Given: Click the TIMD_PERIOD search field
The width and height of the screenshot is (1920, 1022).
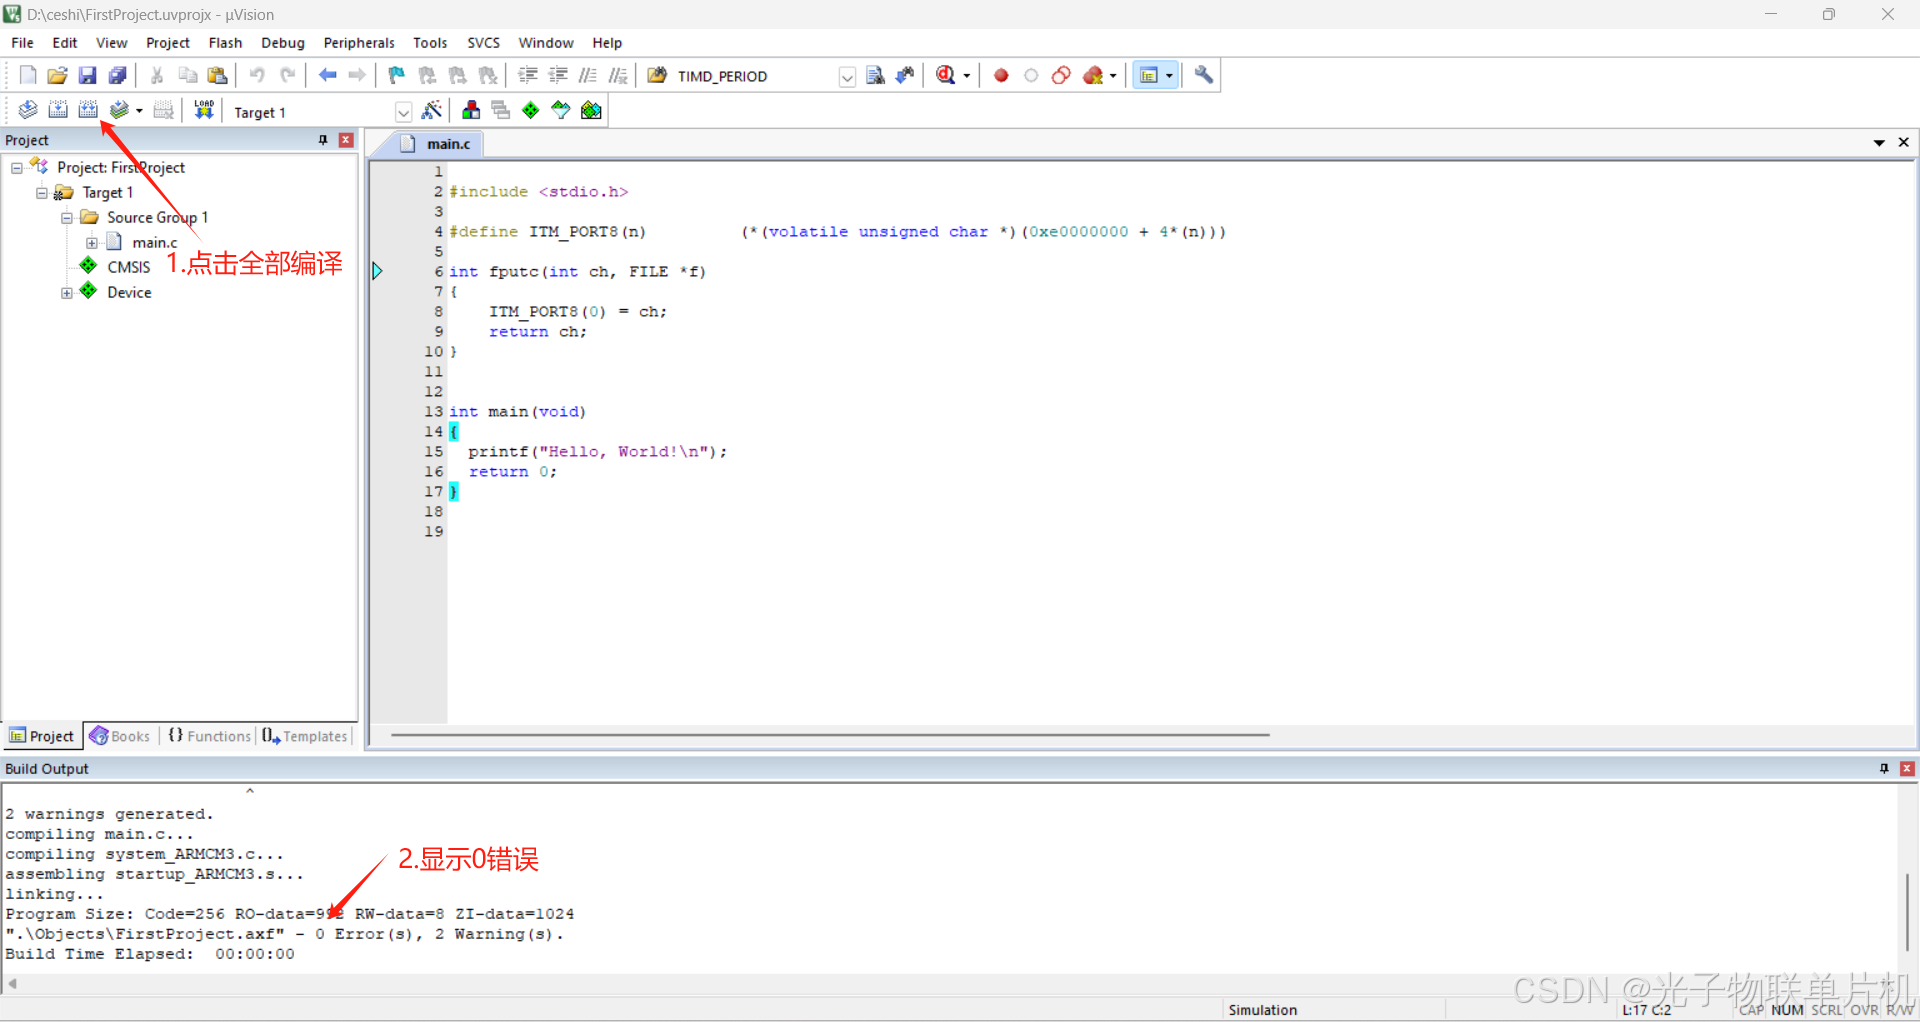Looking at the screenshot, I should (756, 77).
